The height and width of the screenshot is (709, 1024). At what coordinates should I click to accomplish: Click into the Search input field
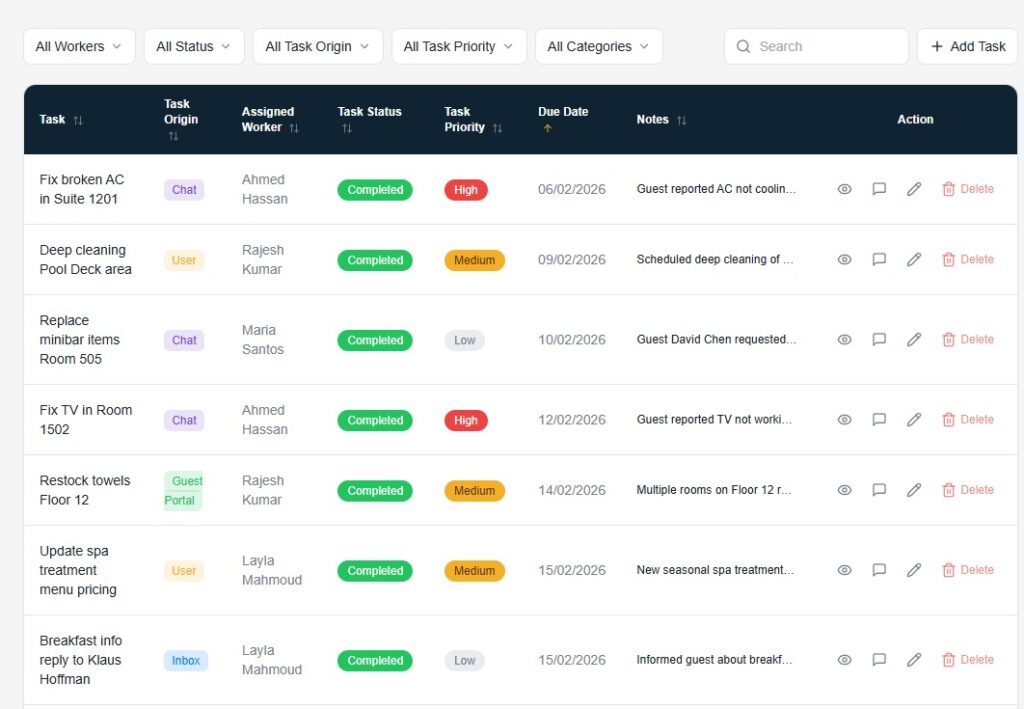[x=825, y=46]
